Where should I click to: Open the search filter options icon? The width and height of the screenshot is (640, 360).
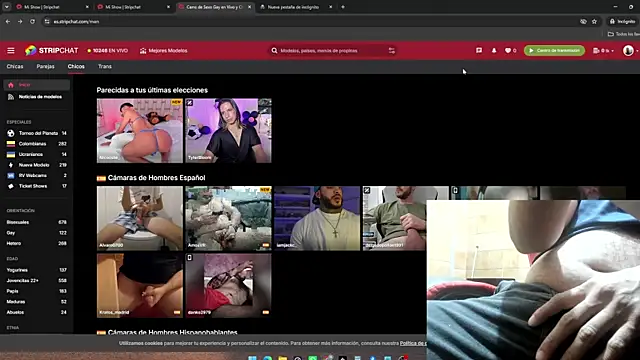(x=391, y=51)
